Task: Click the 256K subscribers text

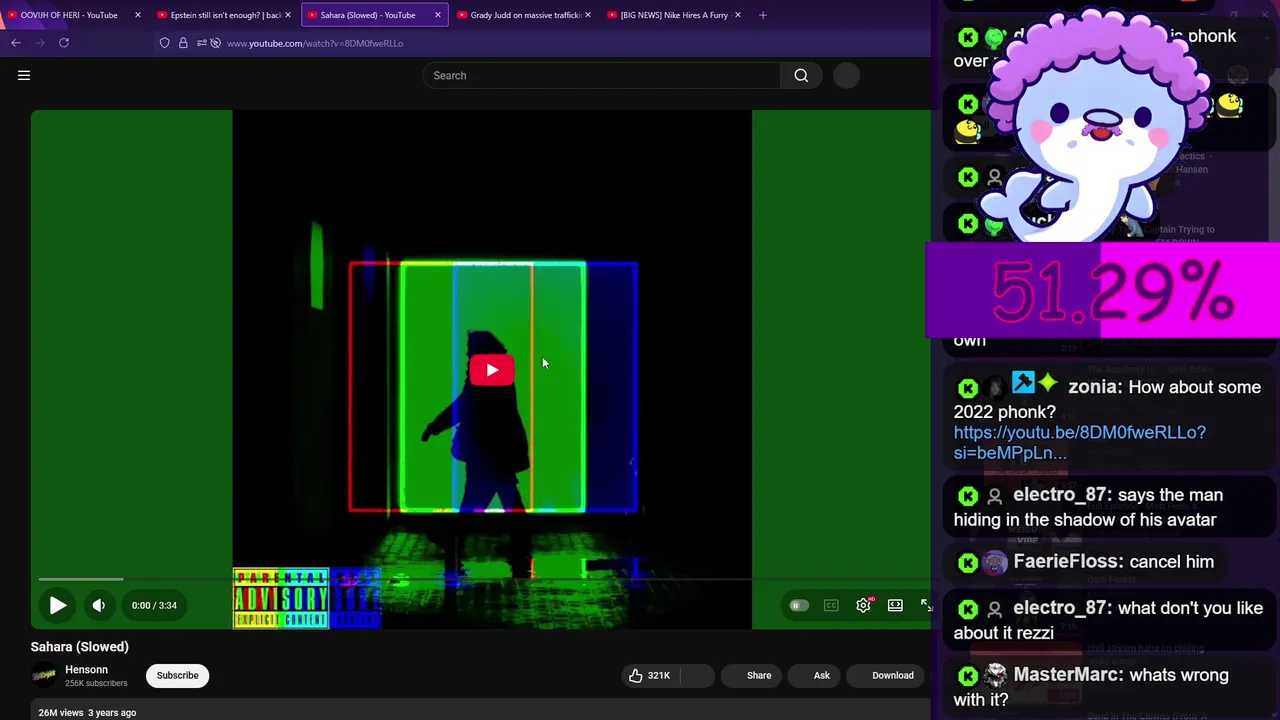Action: click(96, 683)
